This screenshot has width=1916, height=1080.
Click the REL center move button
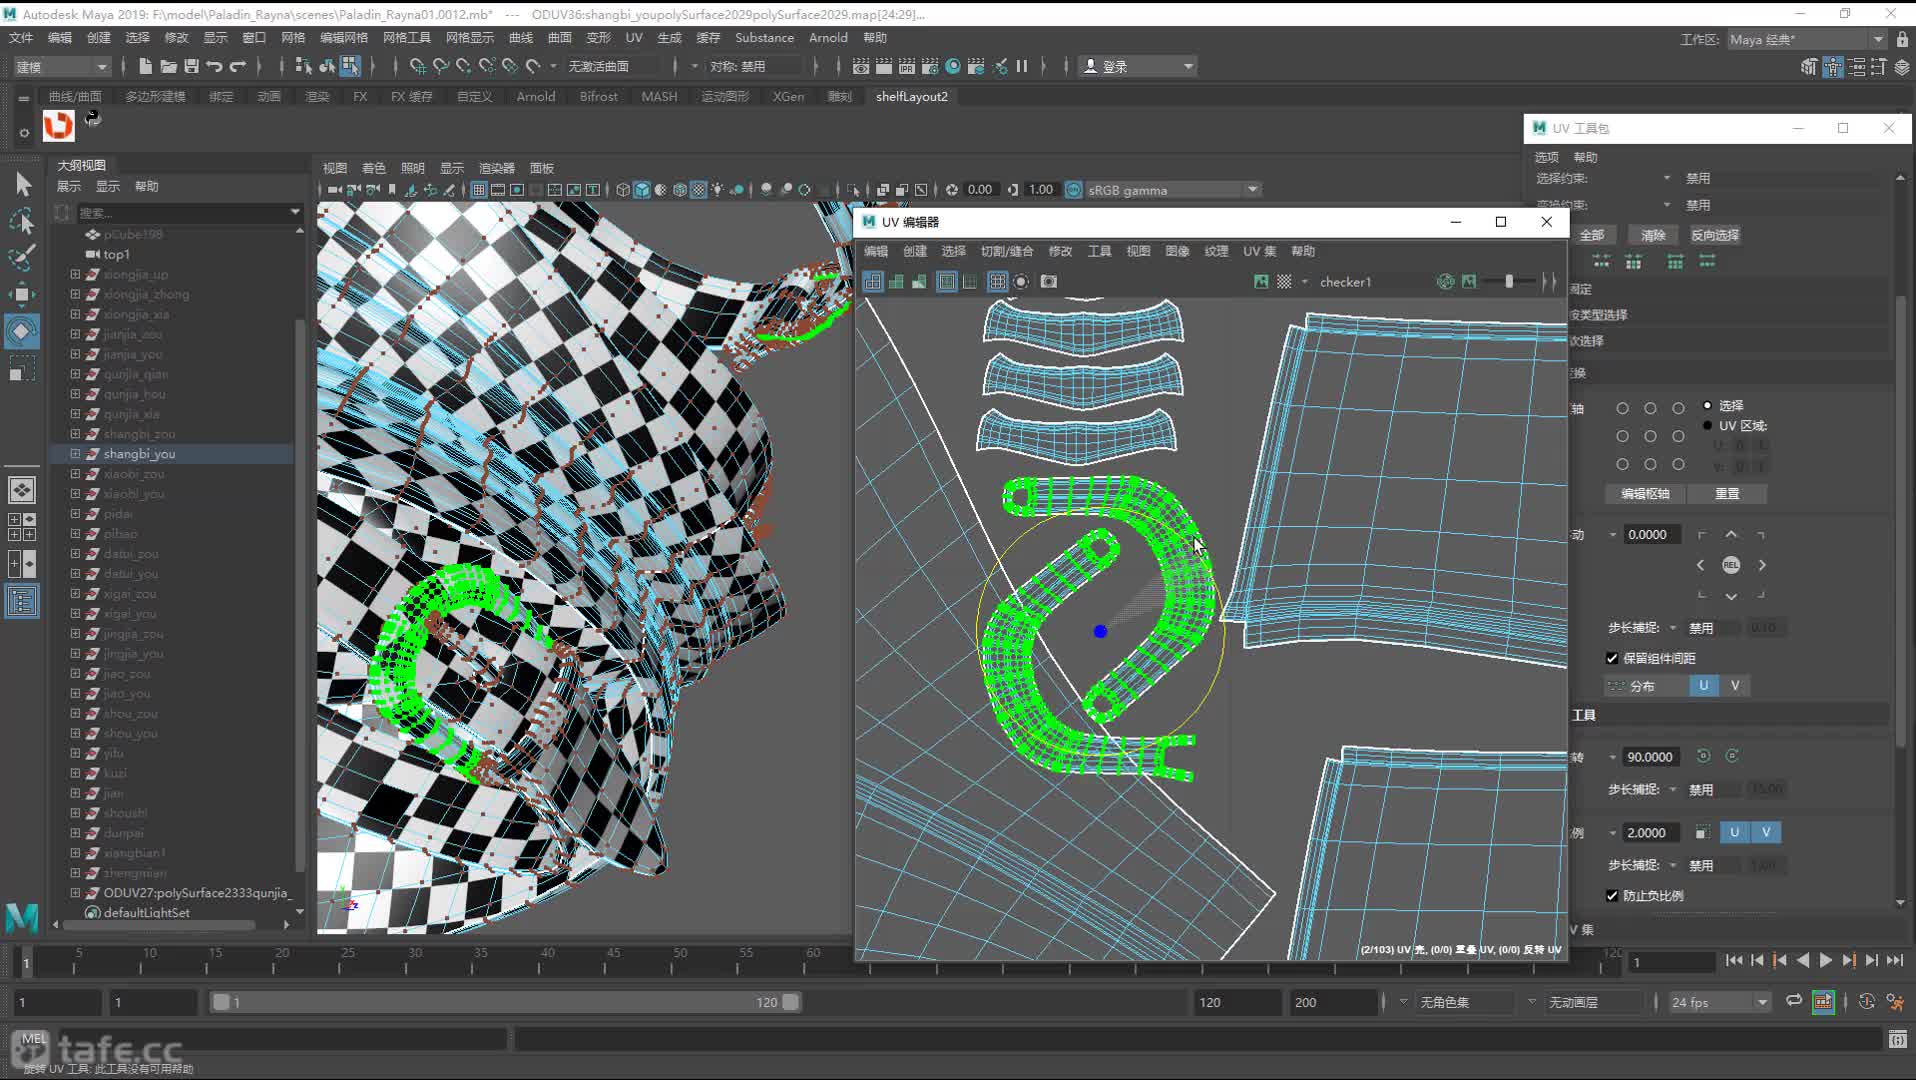[x=1731, y=565]
